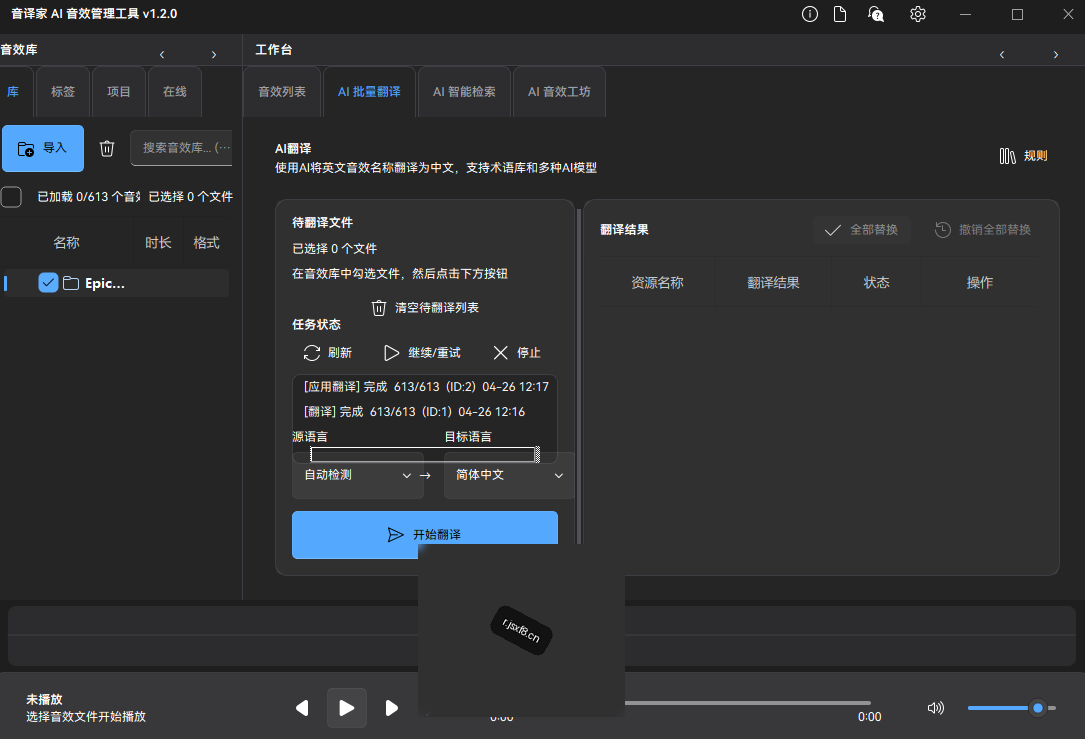Open settings gear icon
1085x739 pixels.
[x=918, y=14]
